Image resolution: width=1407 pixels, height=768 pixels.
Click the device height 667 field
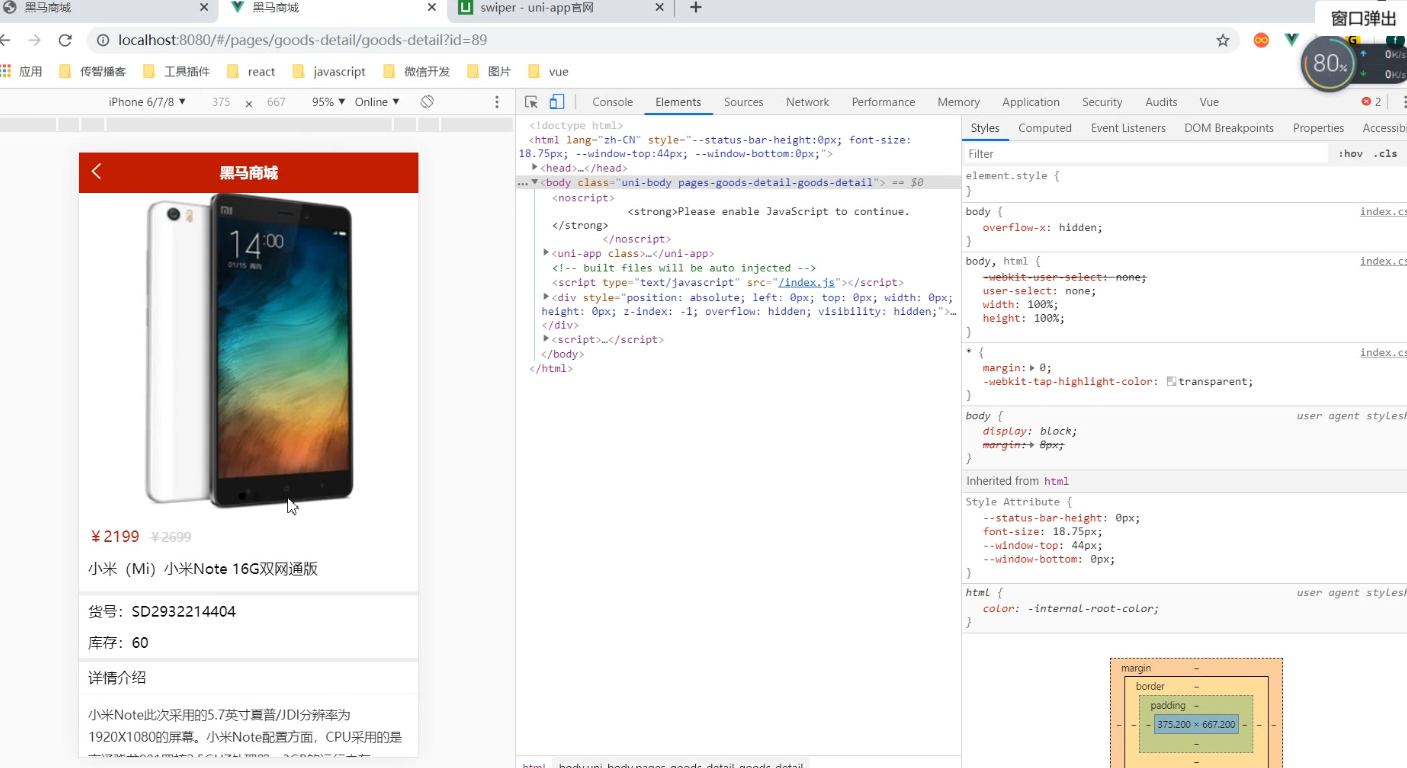pyautogui.click(x=276, y=102)
